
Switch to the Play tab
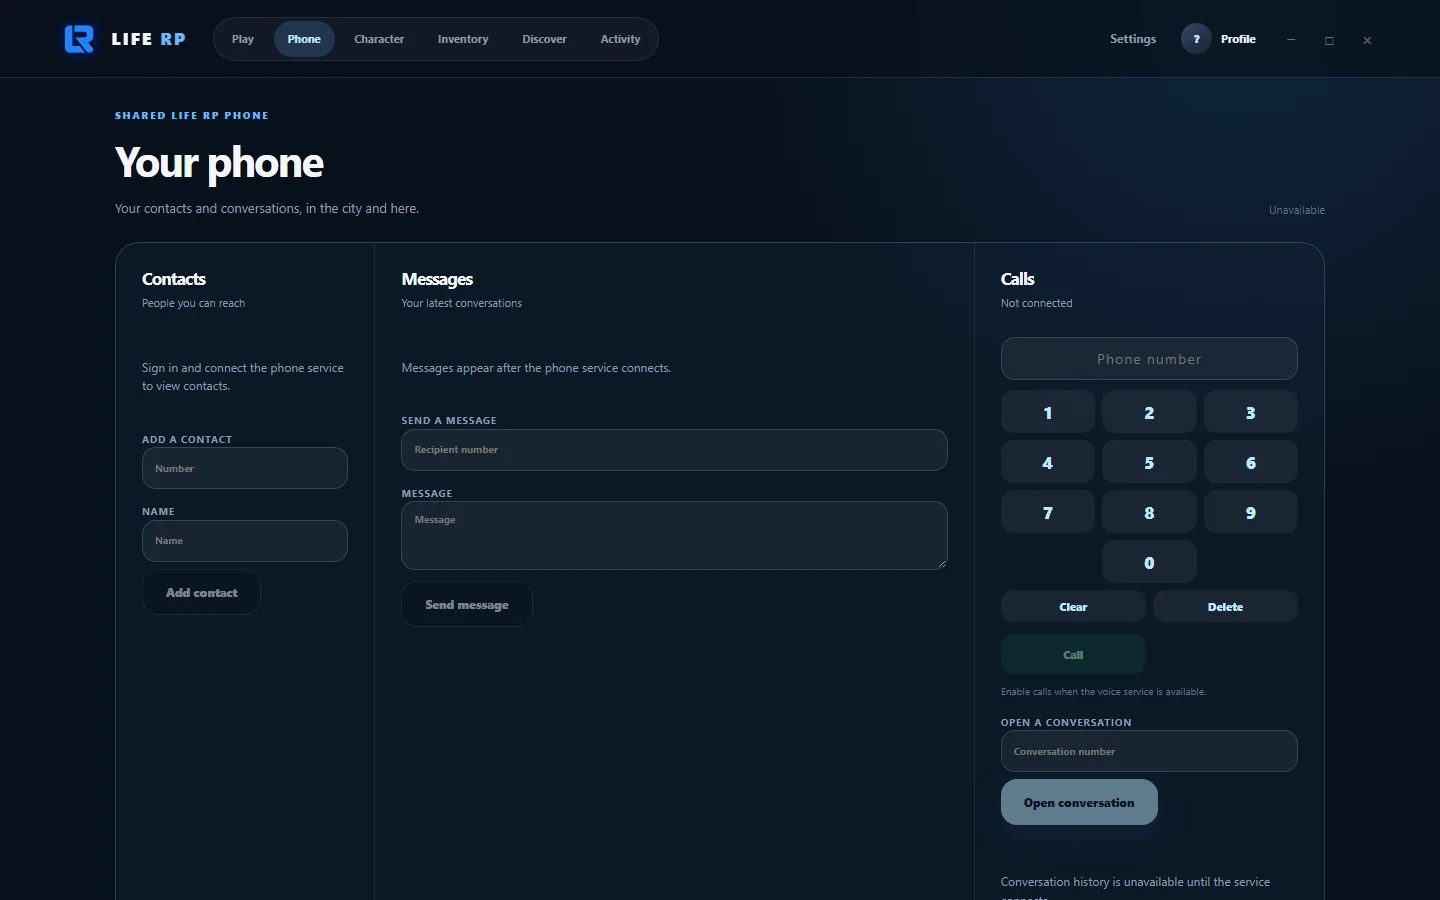(243, 39)
